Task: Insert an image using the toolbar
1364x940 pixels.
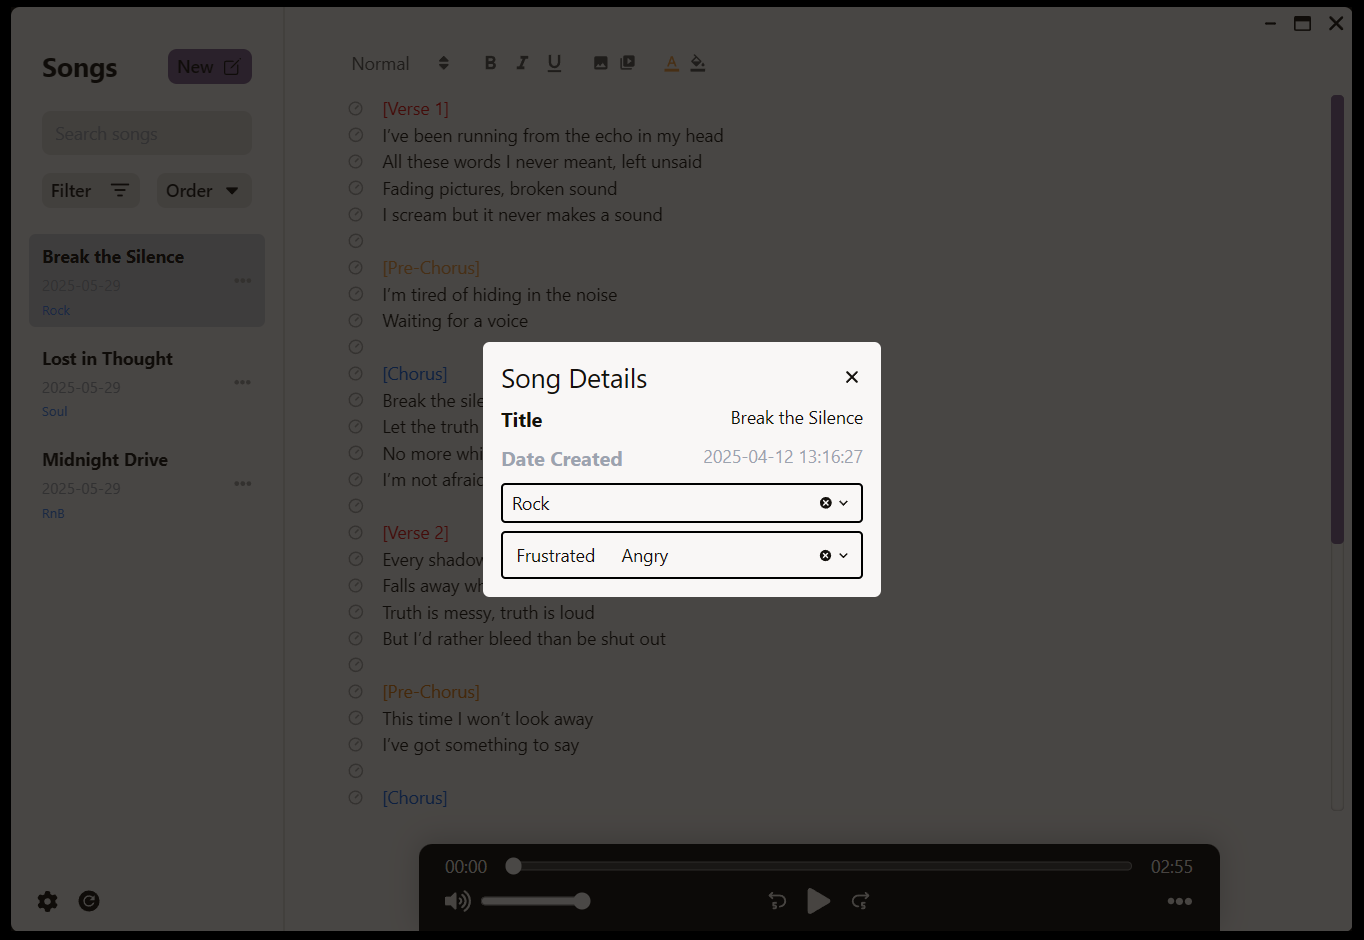Action: click(x=600, y=63)
